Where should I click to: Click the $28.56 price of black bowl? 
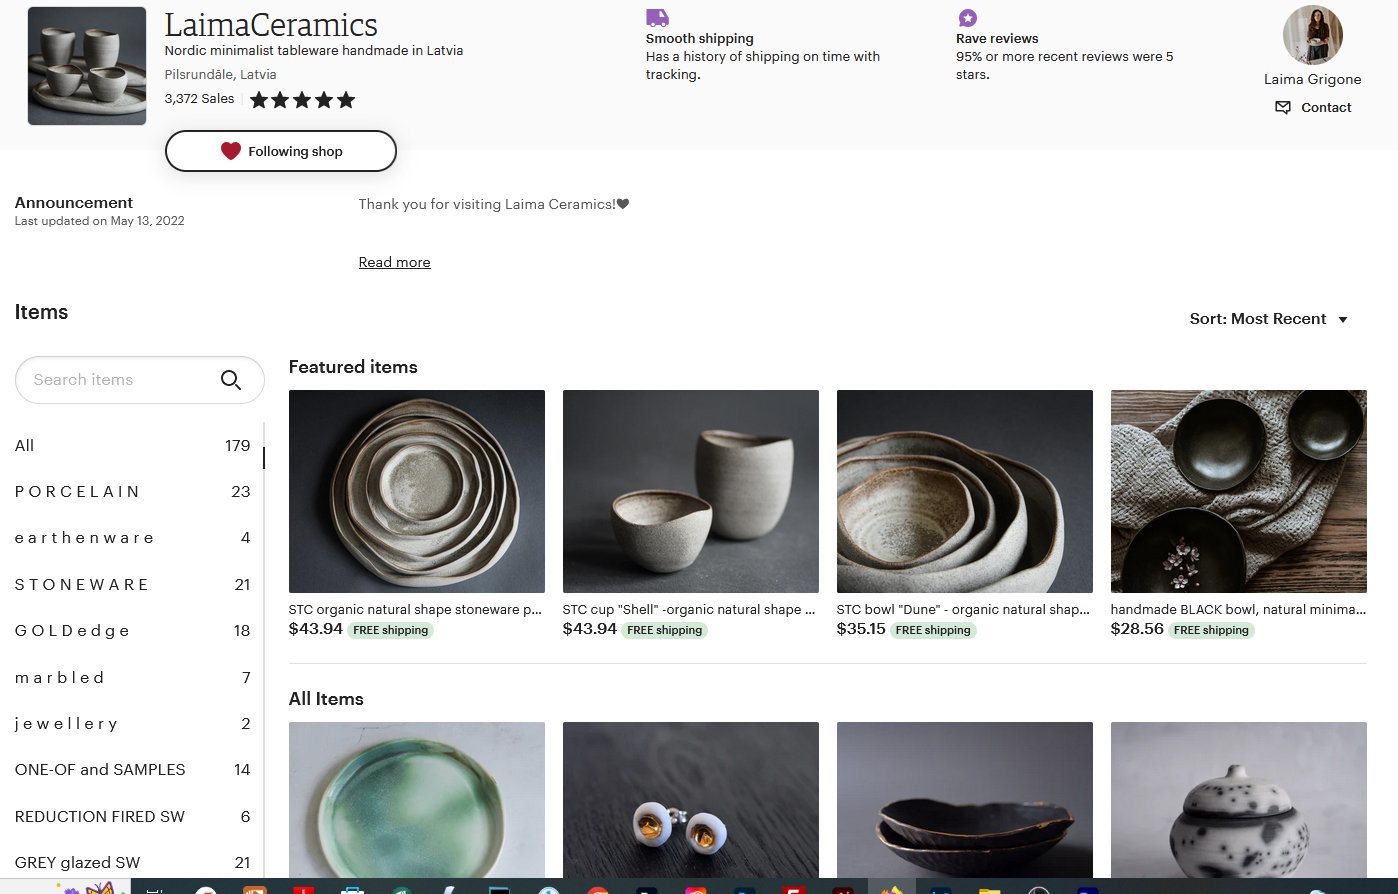1137,629
